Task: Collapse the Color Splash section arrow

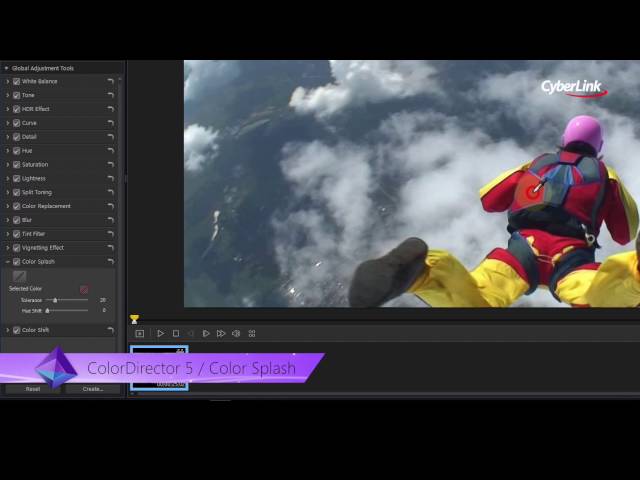Action: click(x=7, y=262)
